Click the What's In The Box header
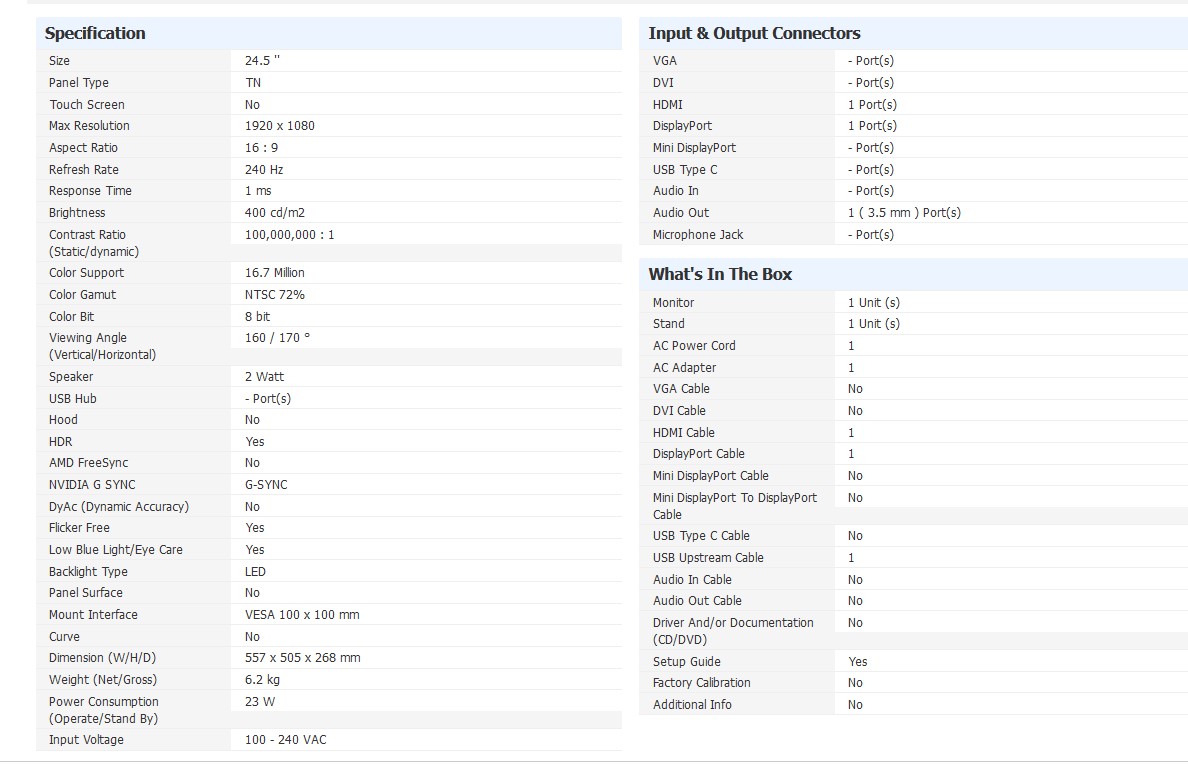1188x767 pixels. coord(720,274)
